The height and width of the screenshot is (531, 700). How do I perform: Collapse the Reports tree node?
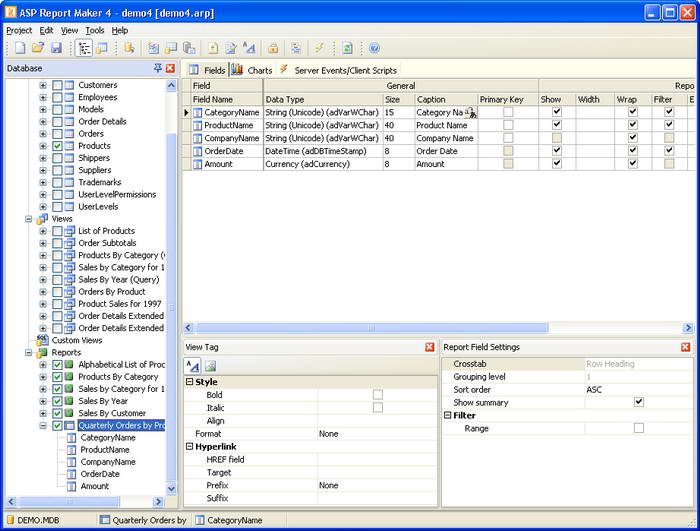coord(29,352)
